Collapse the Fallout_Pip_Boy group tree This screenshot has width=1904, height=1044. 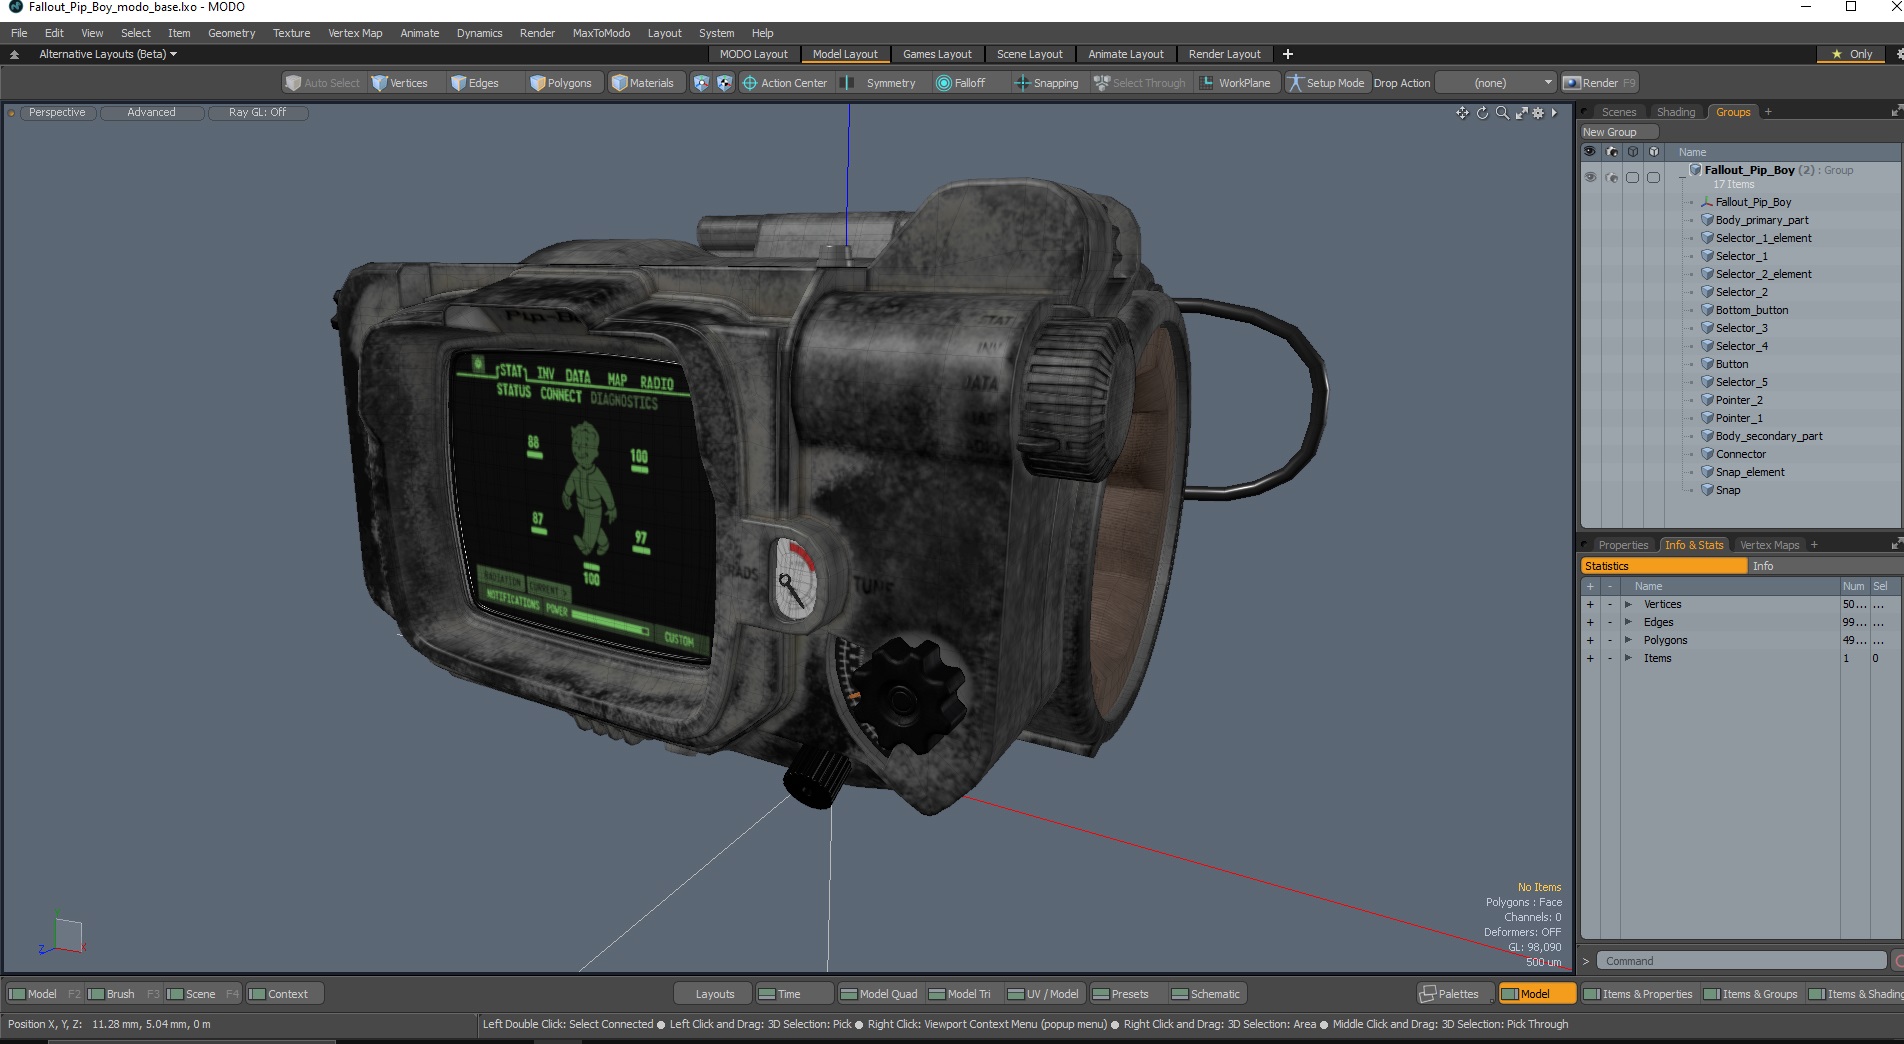pos(1681,177)
